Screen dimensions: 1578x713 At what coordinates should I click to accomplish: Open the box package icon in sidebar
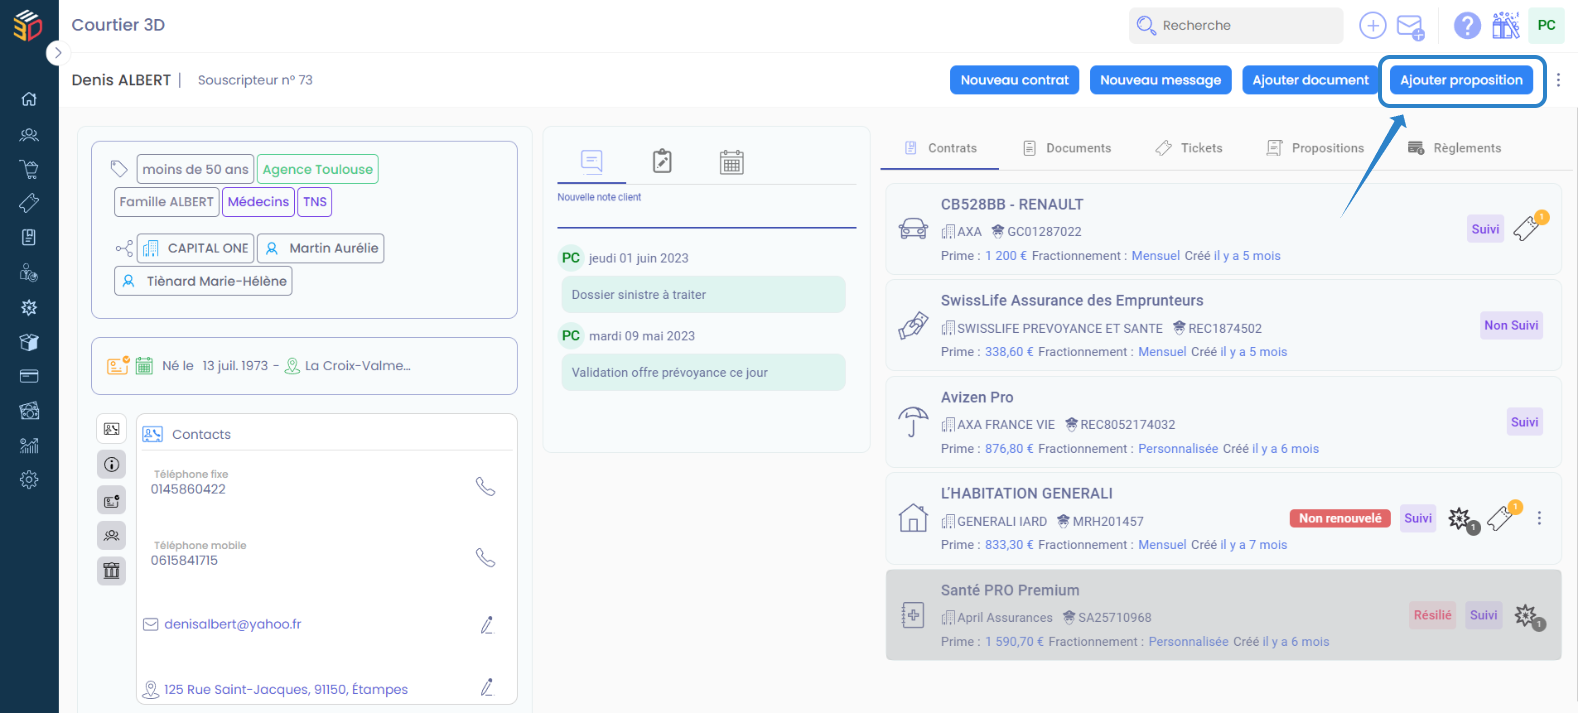coord(29,342)
